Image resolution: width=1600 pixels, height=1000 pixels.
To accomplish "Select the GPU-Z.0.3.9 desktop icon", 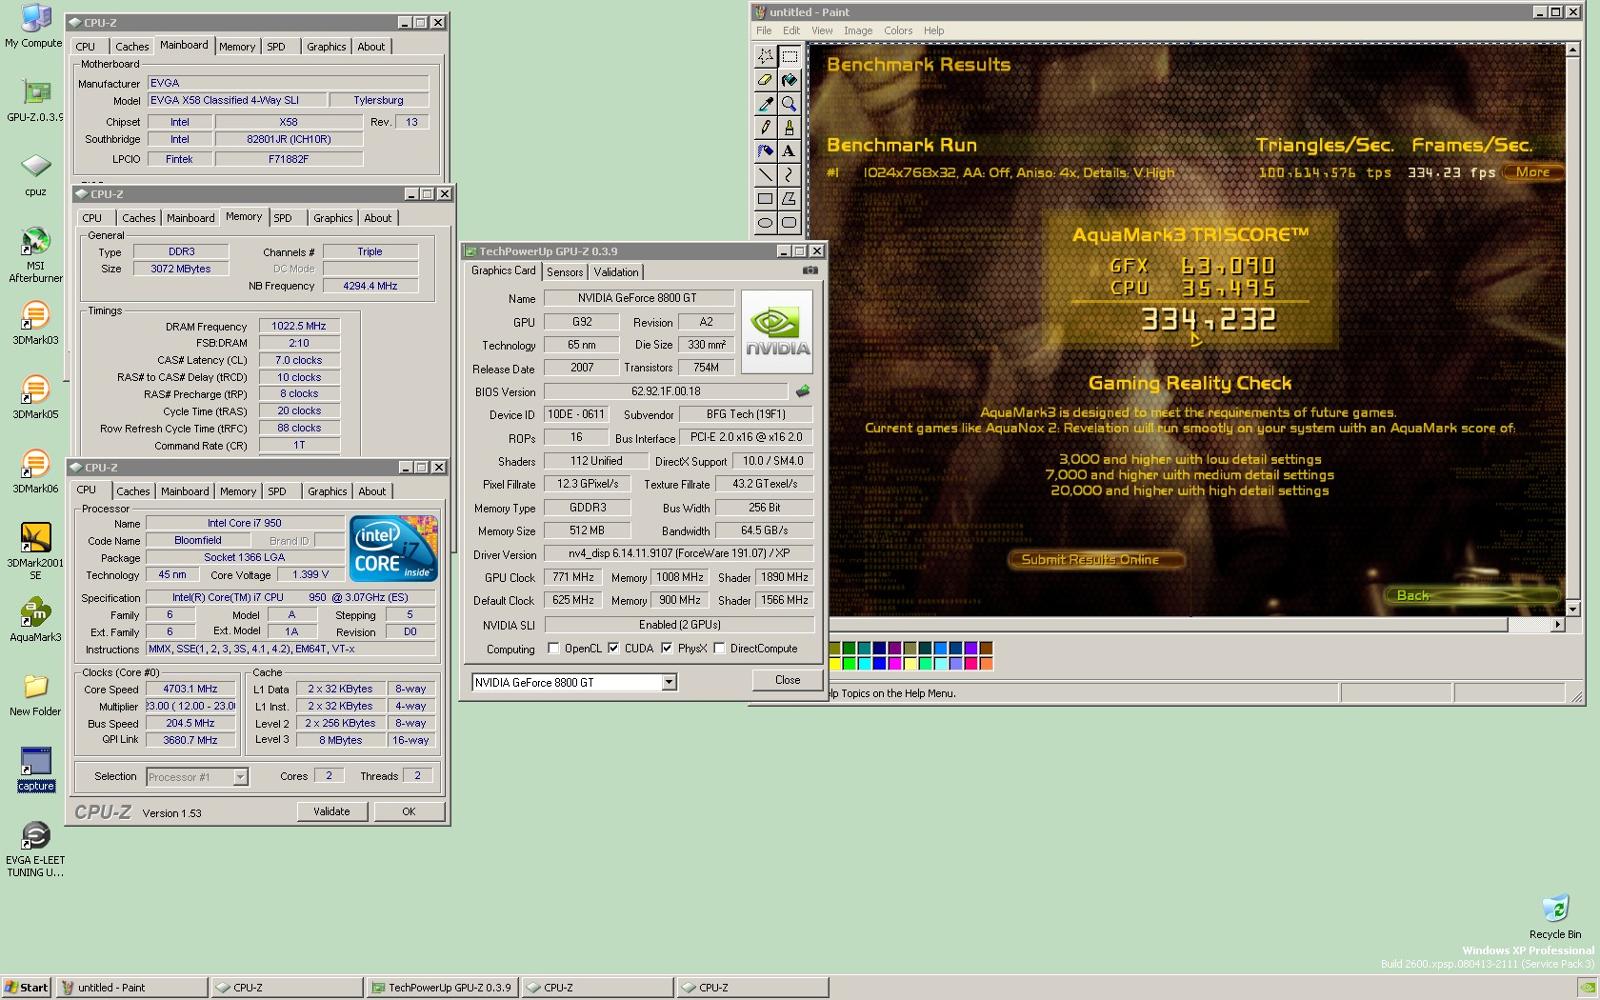I will (35, 99).
